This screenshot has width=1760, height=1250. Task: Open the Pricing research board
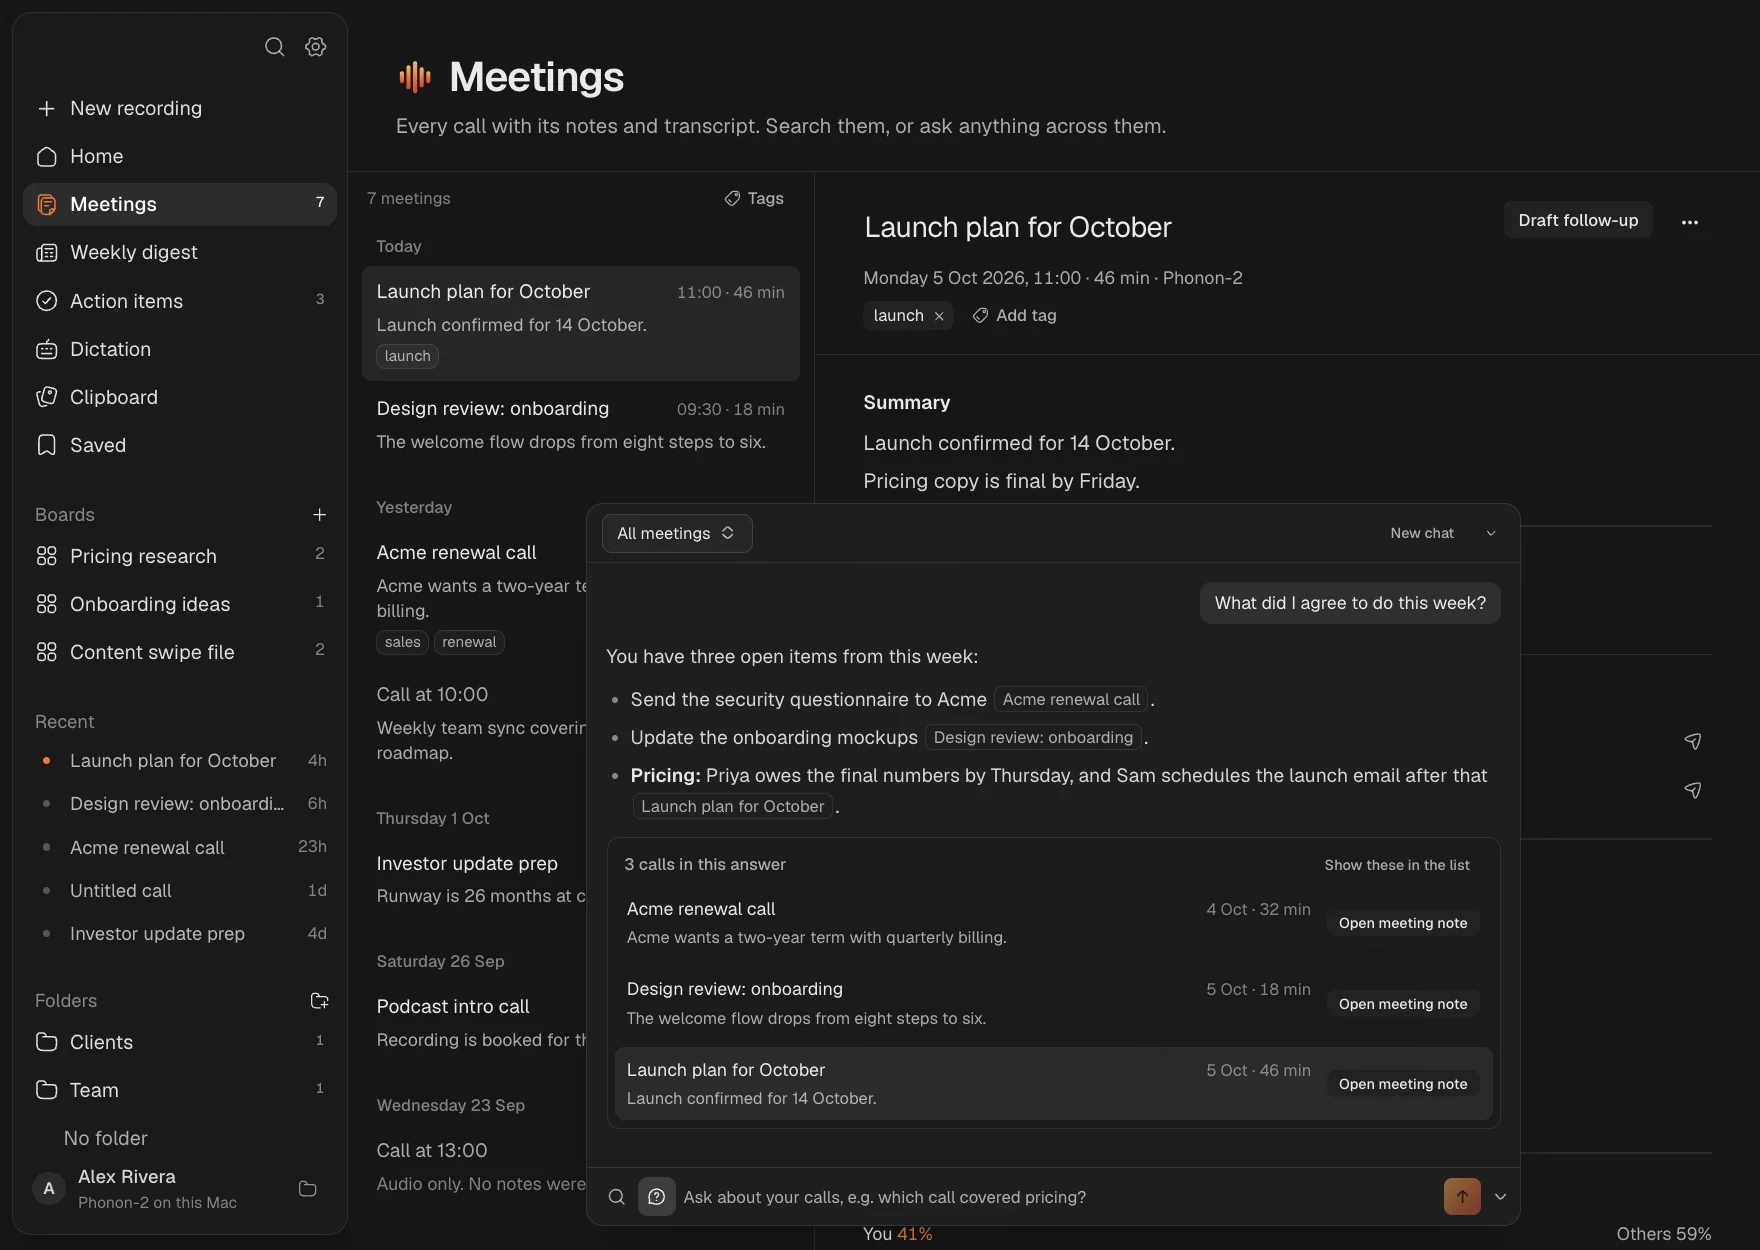(180, 556)
